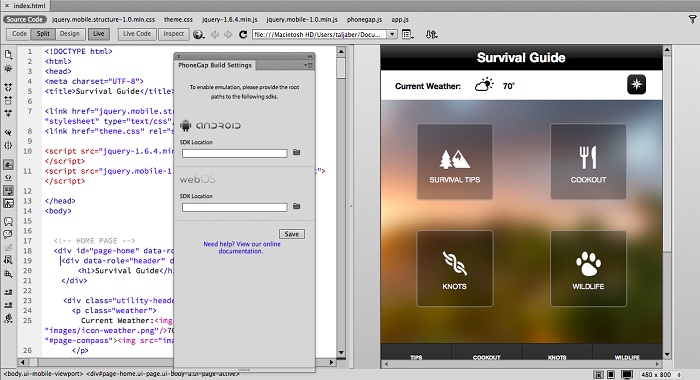This screenshot has height=380, width=700.
Task: Click Indent Code icon in coding toolbar
Action: (8, 292)
